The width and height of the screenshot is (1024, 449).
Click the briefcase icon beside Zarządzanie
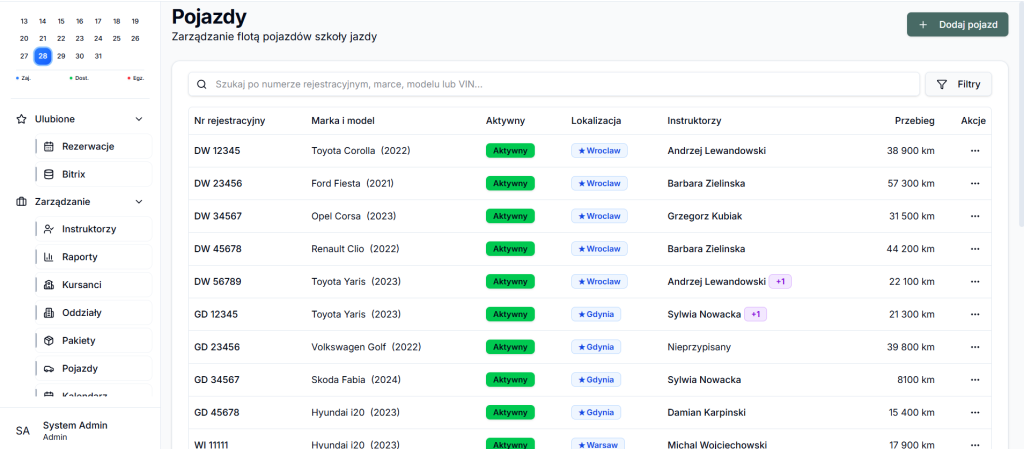pyautogui.click(x=21, y=202)
